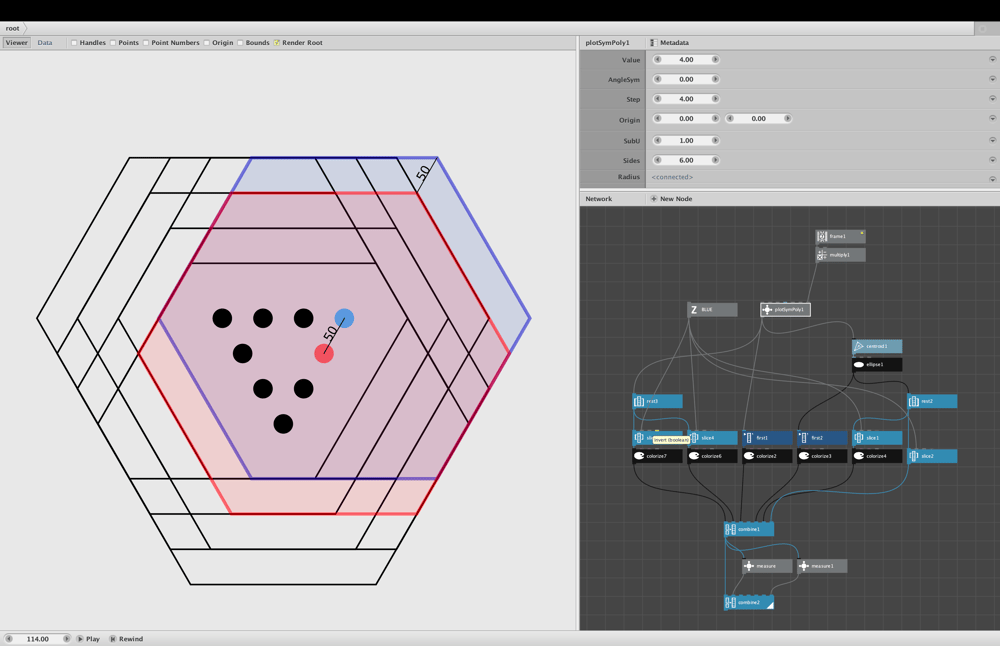This screenshot has width=1000, height=646.
Task: Click the AngleSym value field 0.00
Action: (x=686, y=79)
